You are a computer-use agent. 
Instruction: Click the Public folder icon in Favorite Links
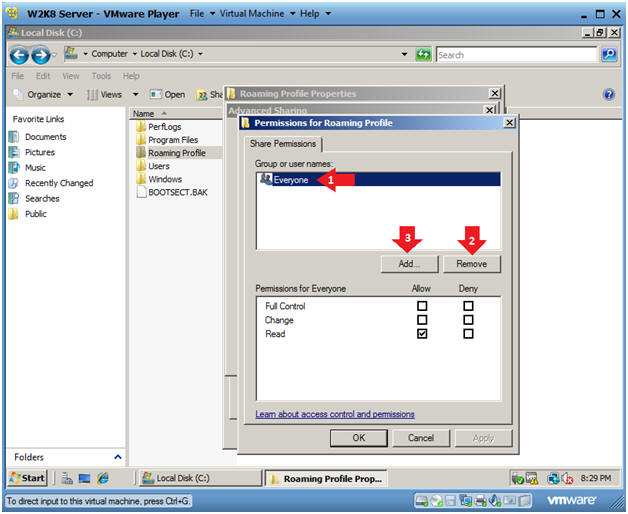coord(14,214)
